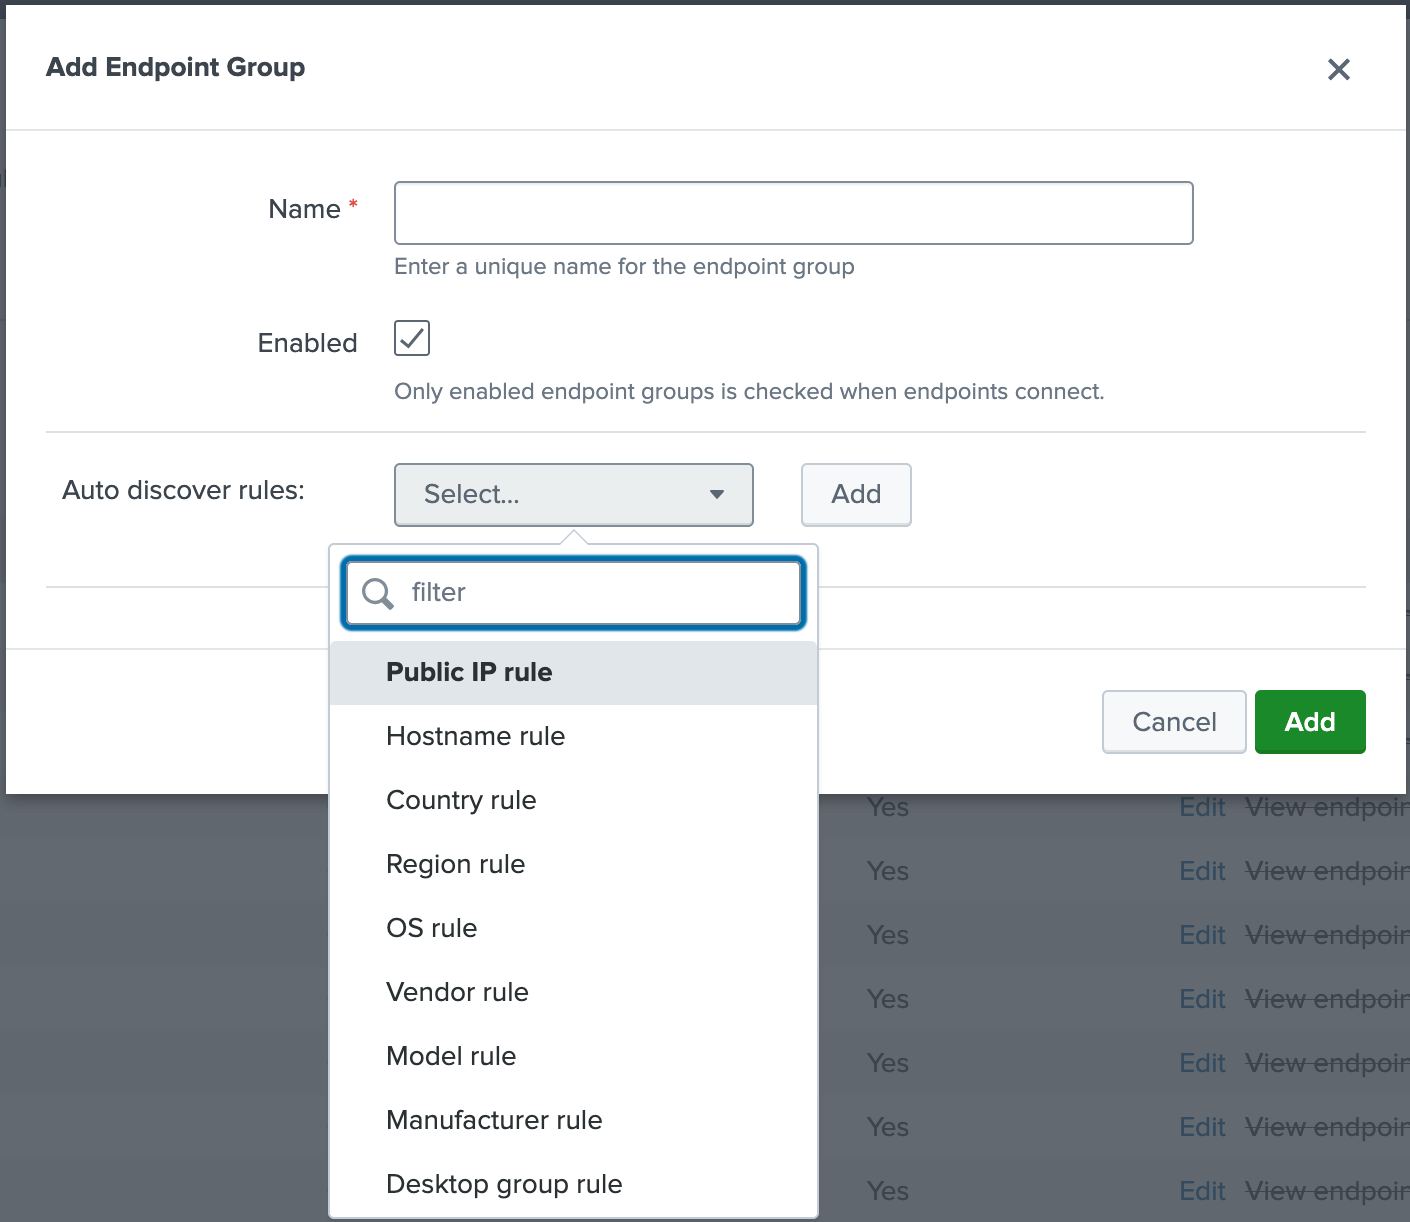The image size is (1410, 1222).
Task: Choose Manufacturer rule from list
Action: [x=494, y=1120]
